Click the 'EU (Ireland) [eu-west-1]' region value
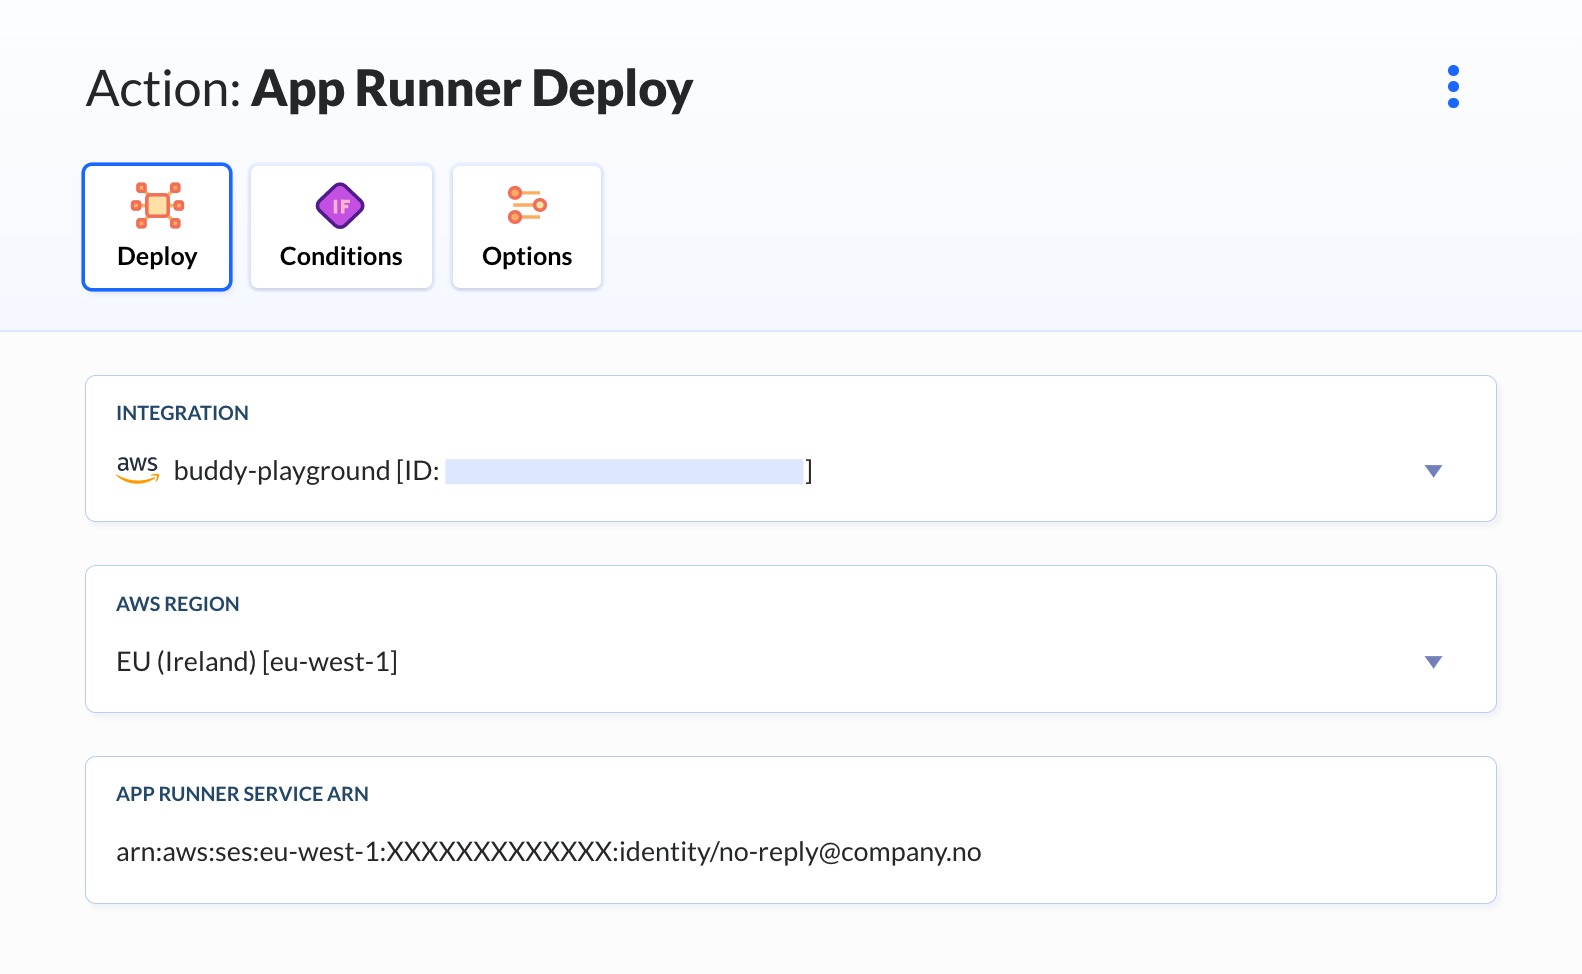The width and height of the screenshot is (1582, 974). 257,662
